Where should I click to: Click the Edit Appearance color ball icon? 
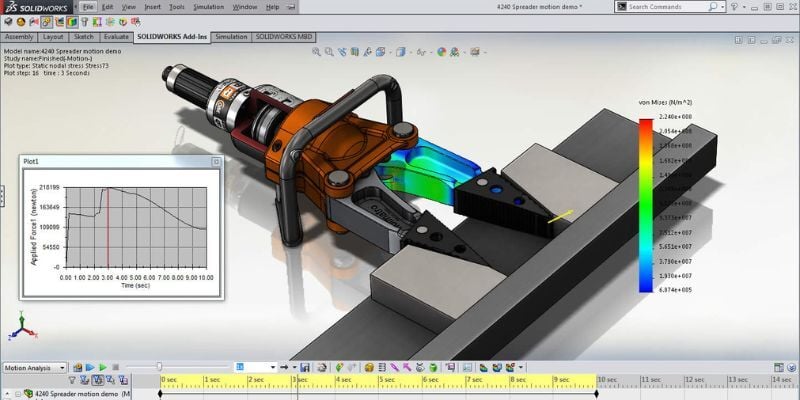tap(442, 52)
